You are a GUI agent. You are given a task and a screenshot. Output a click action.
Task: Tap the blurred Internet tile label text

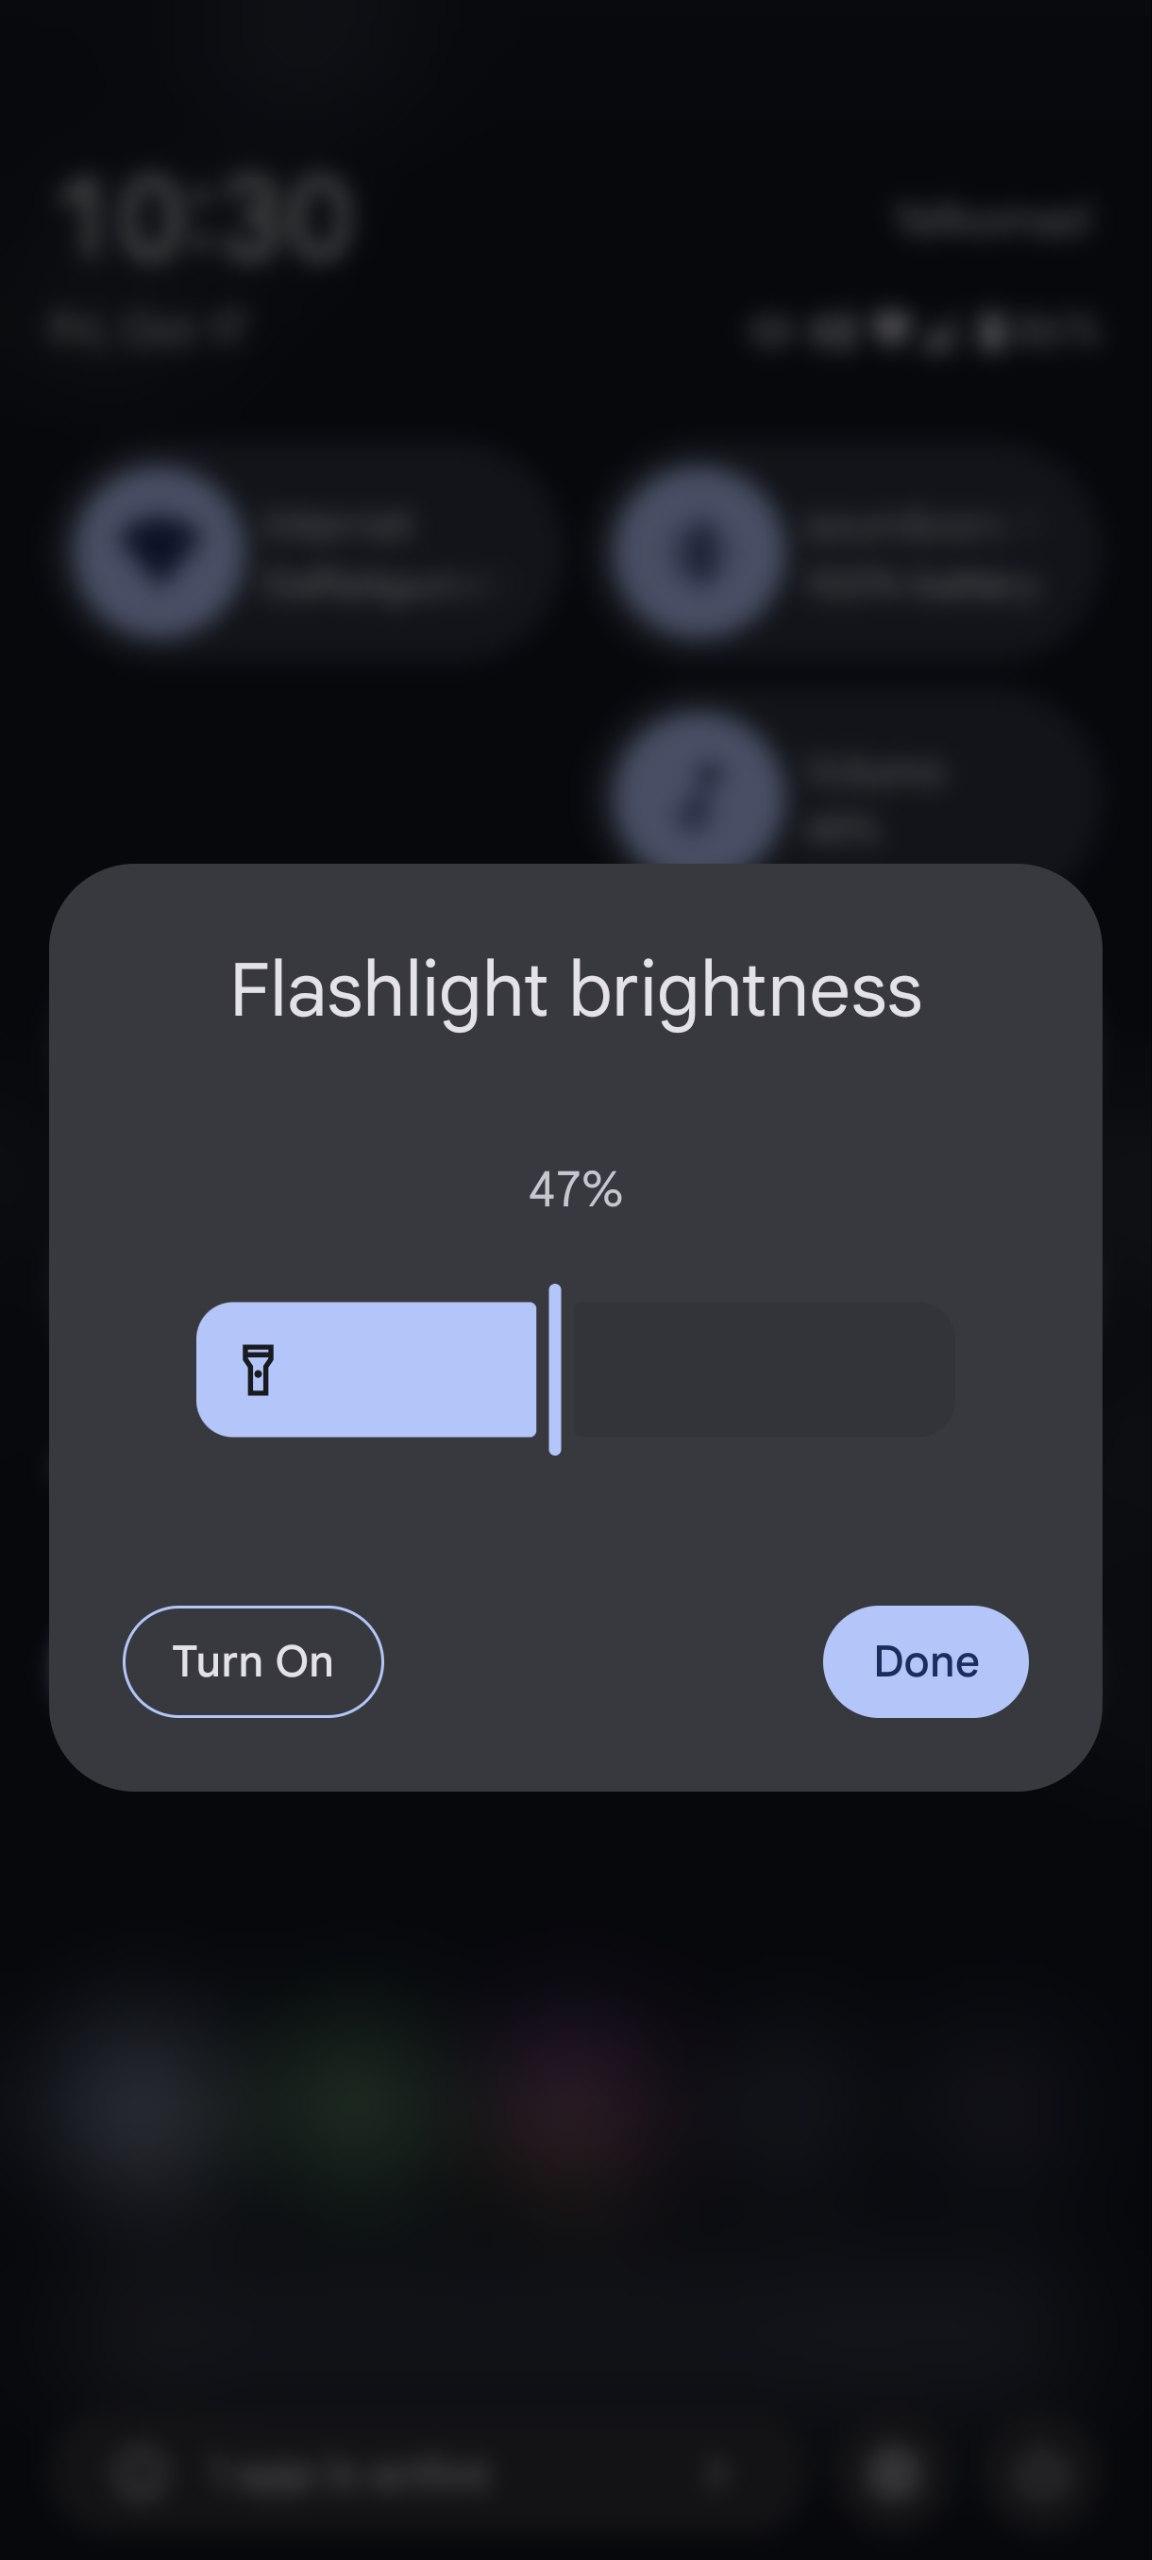point(340,524)
